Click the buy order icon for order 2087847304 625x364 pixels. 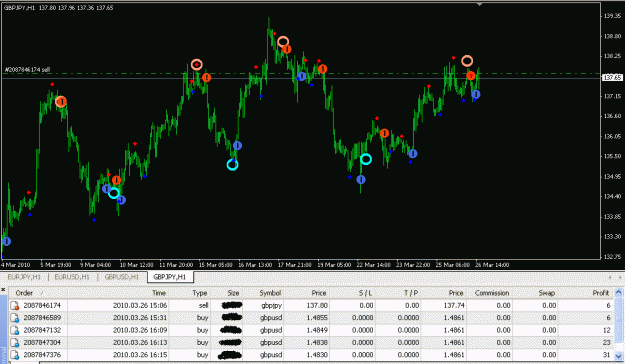15,343
